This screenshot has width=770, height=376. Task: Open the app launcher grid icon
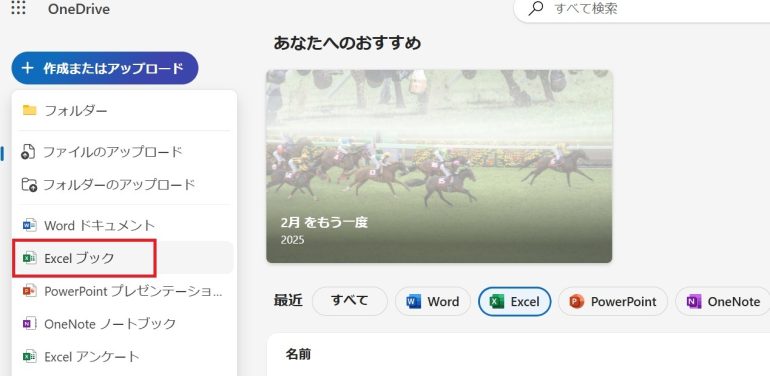pos(18,7)
